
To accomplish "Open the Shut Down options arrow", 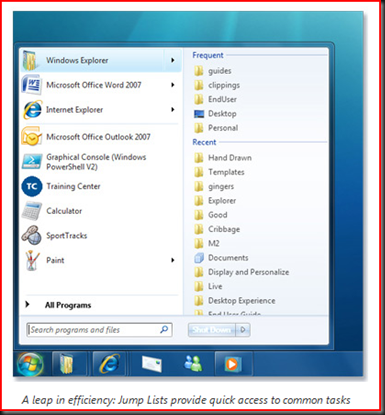I will [243, 330].
